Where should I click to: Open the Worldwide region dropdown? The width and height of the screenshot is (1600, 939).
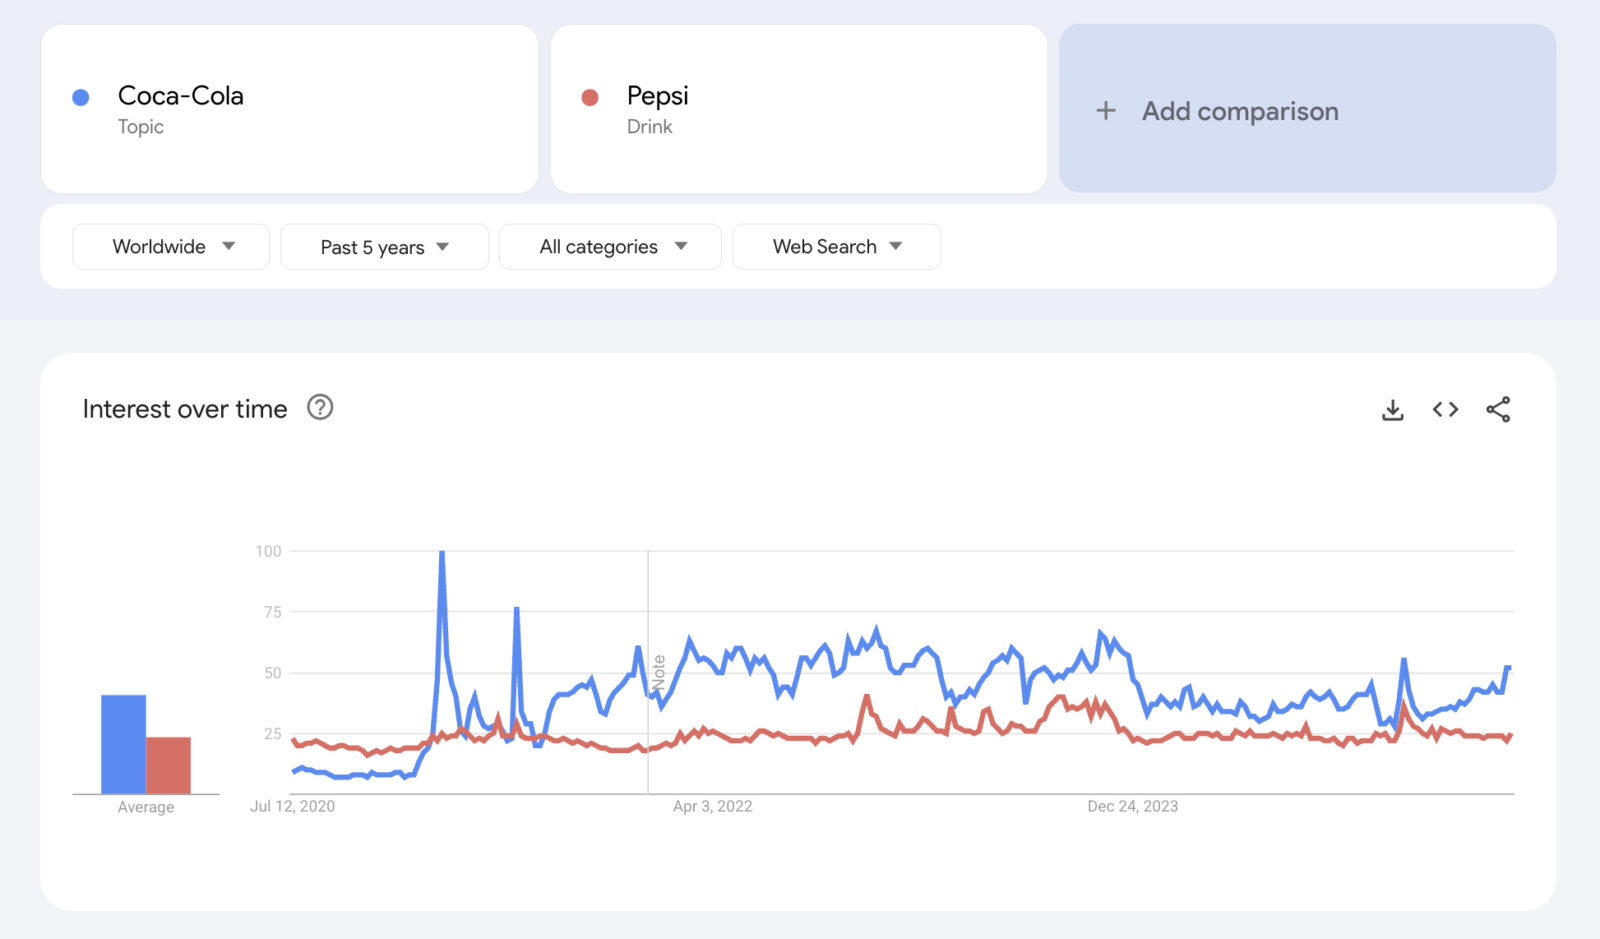pyautogui.click(x=171, y=247)
